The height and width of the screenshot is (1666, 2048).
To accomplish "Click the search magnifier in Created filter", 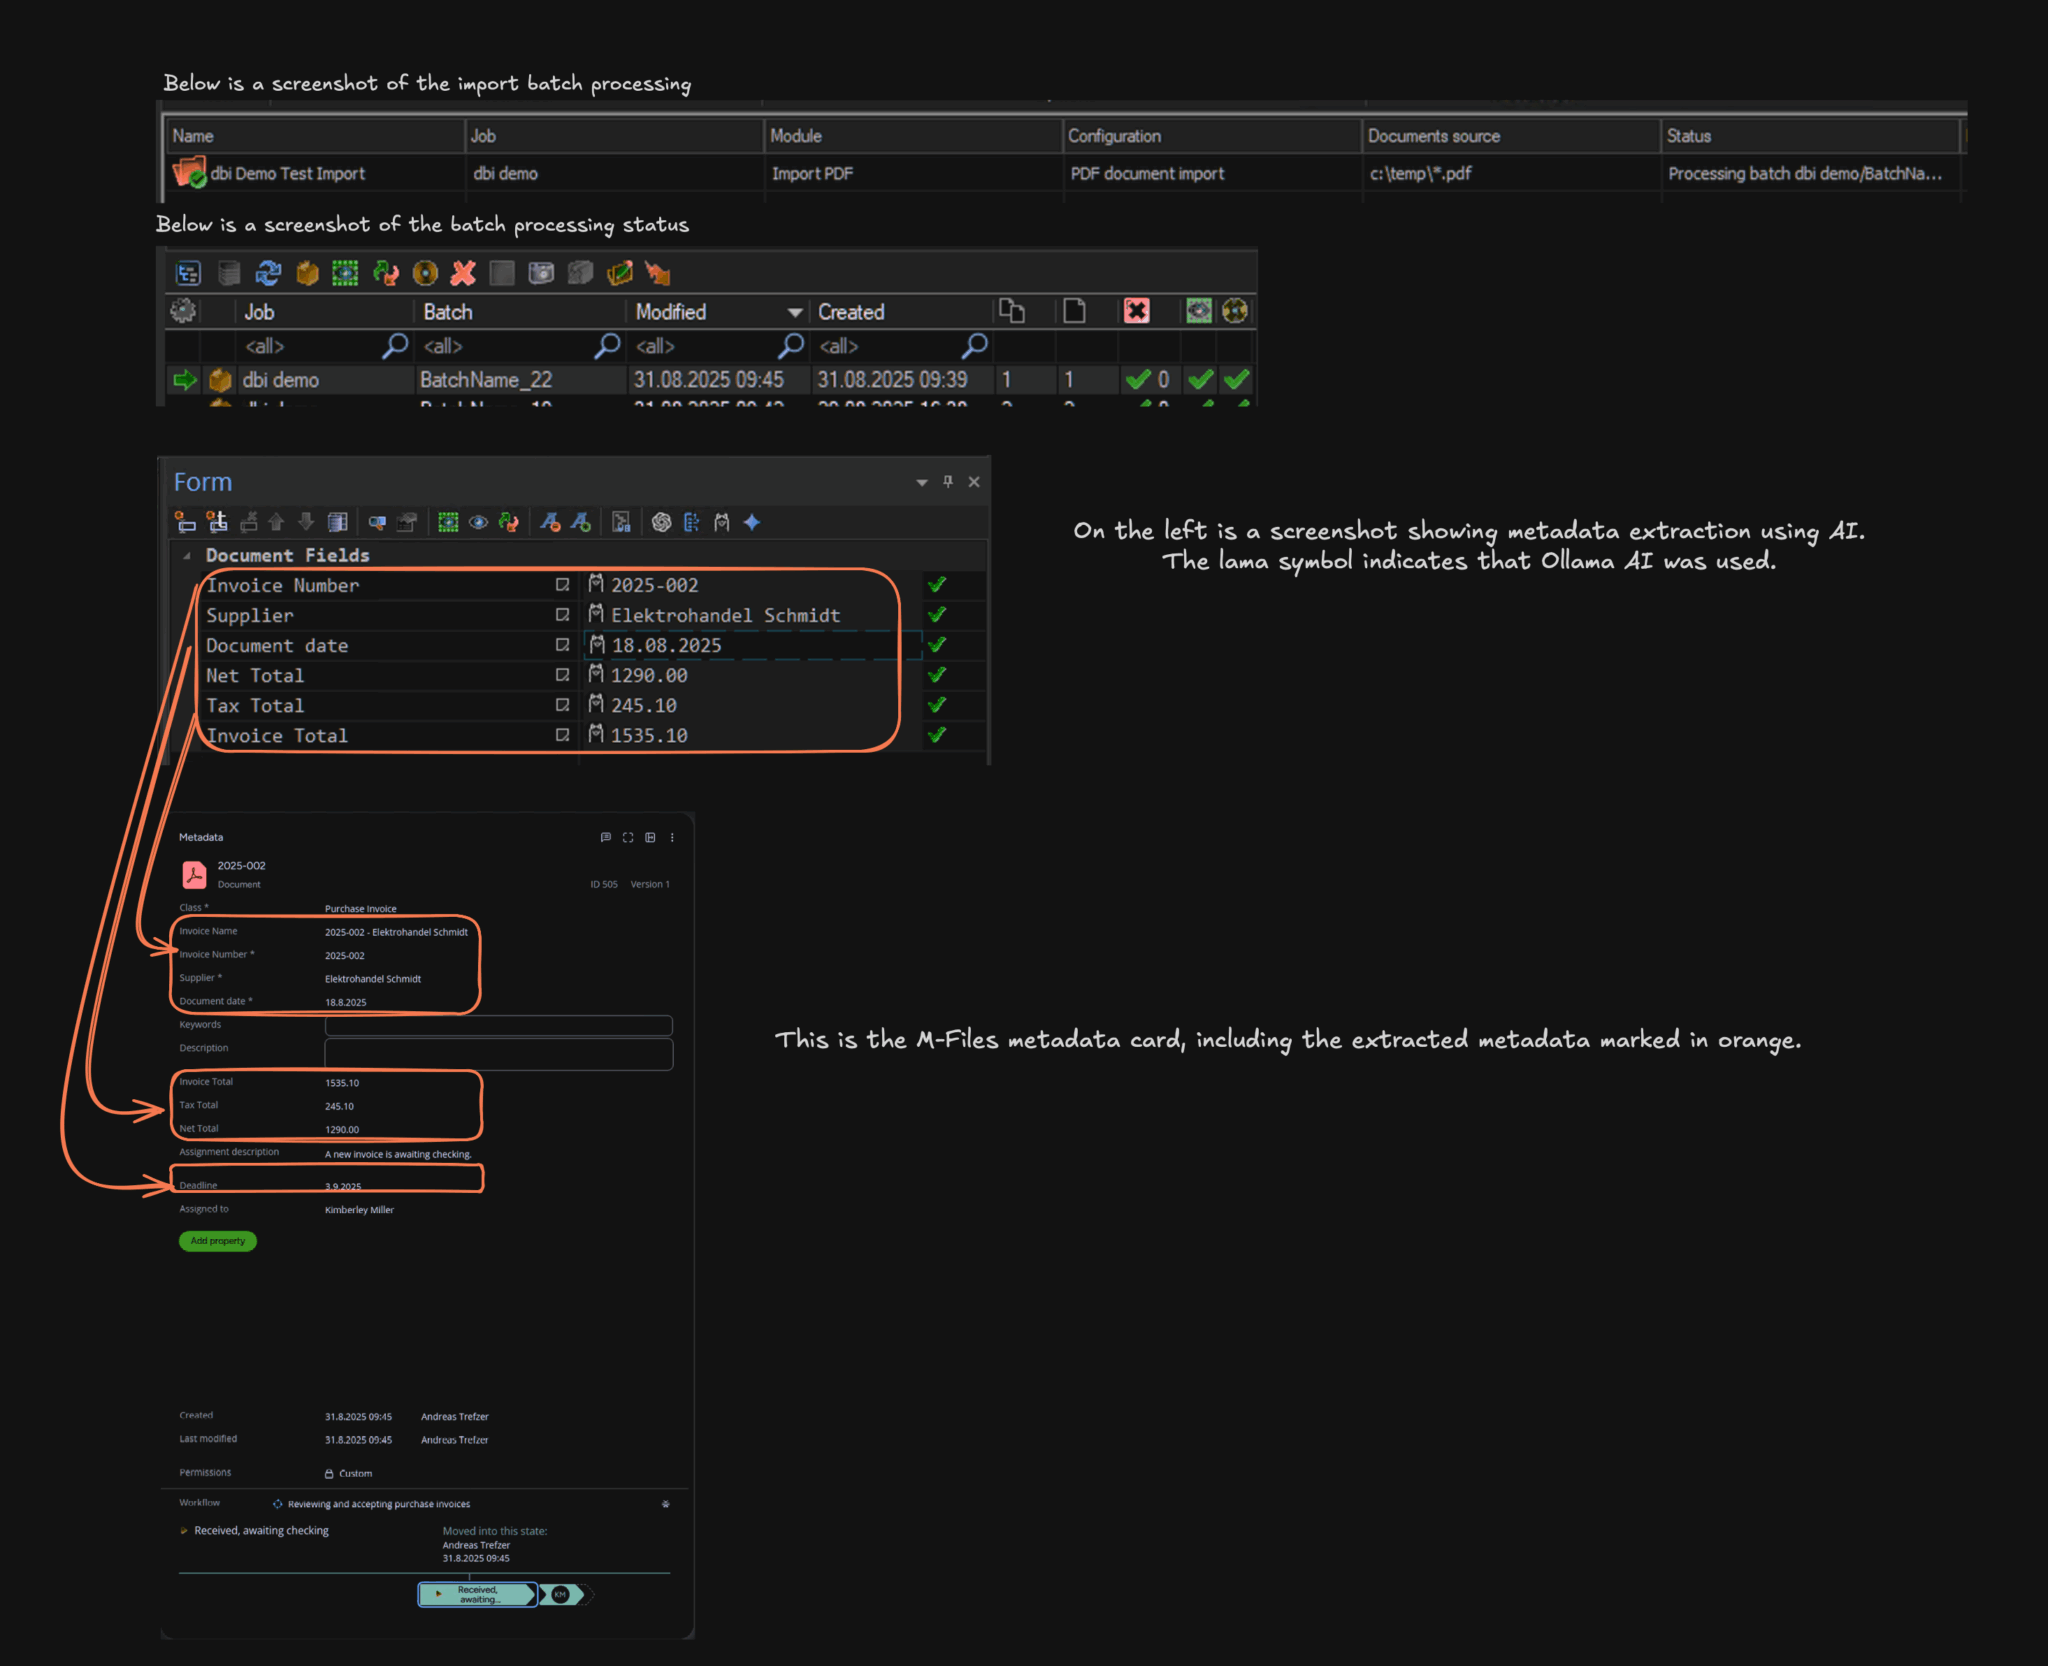I will pos(975,346).
